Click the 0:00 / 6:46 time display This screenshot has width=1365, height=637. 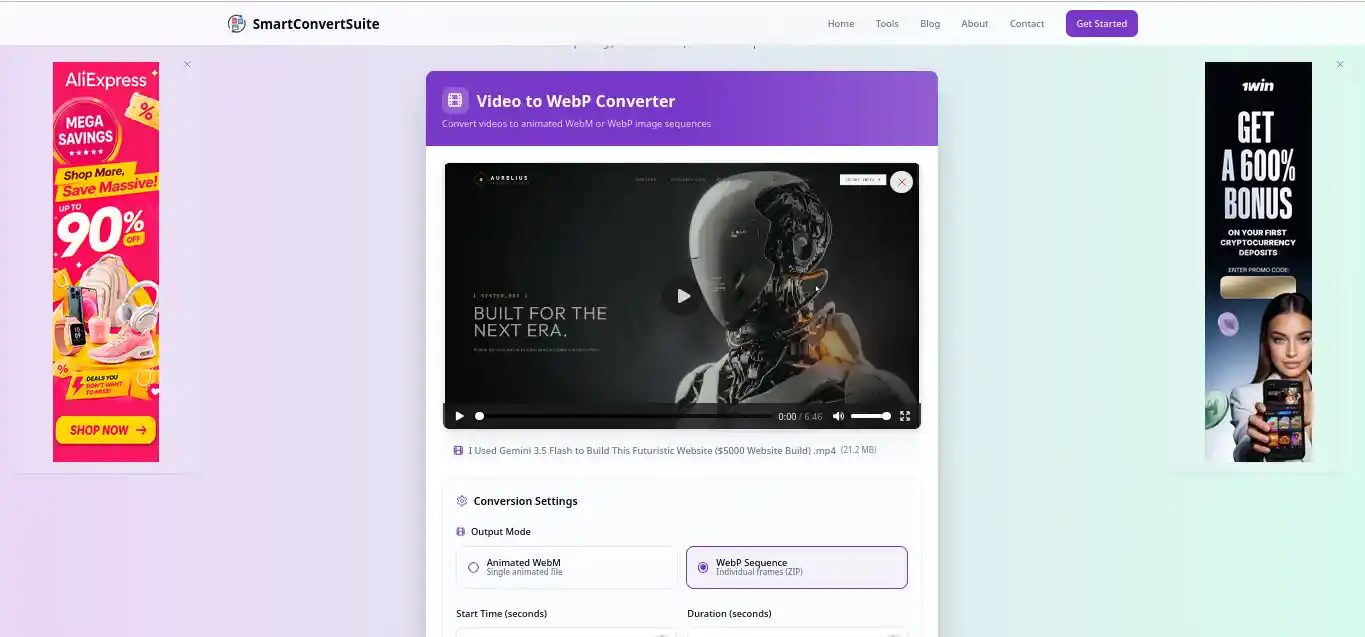(x=800, y=416)
